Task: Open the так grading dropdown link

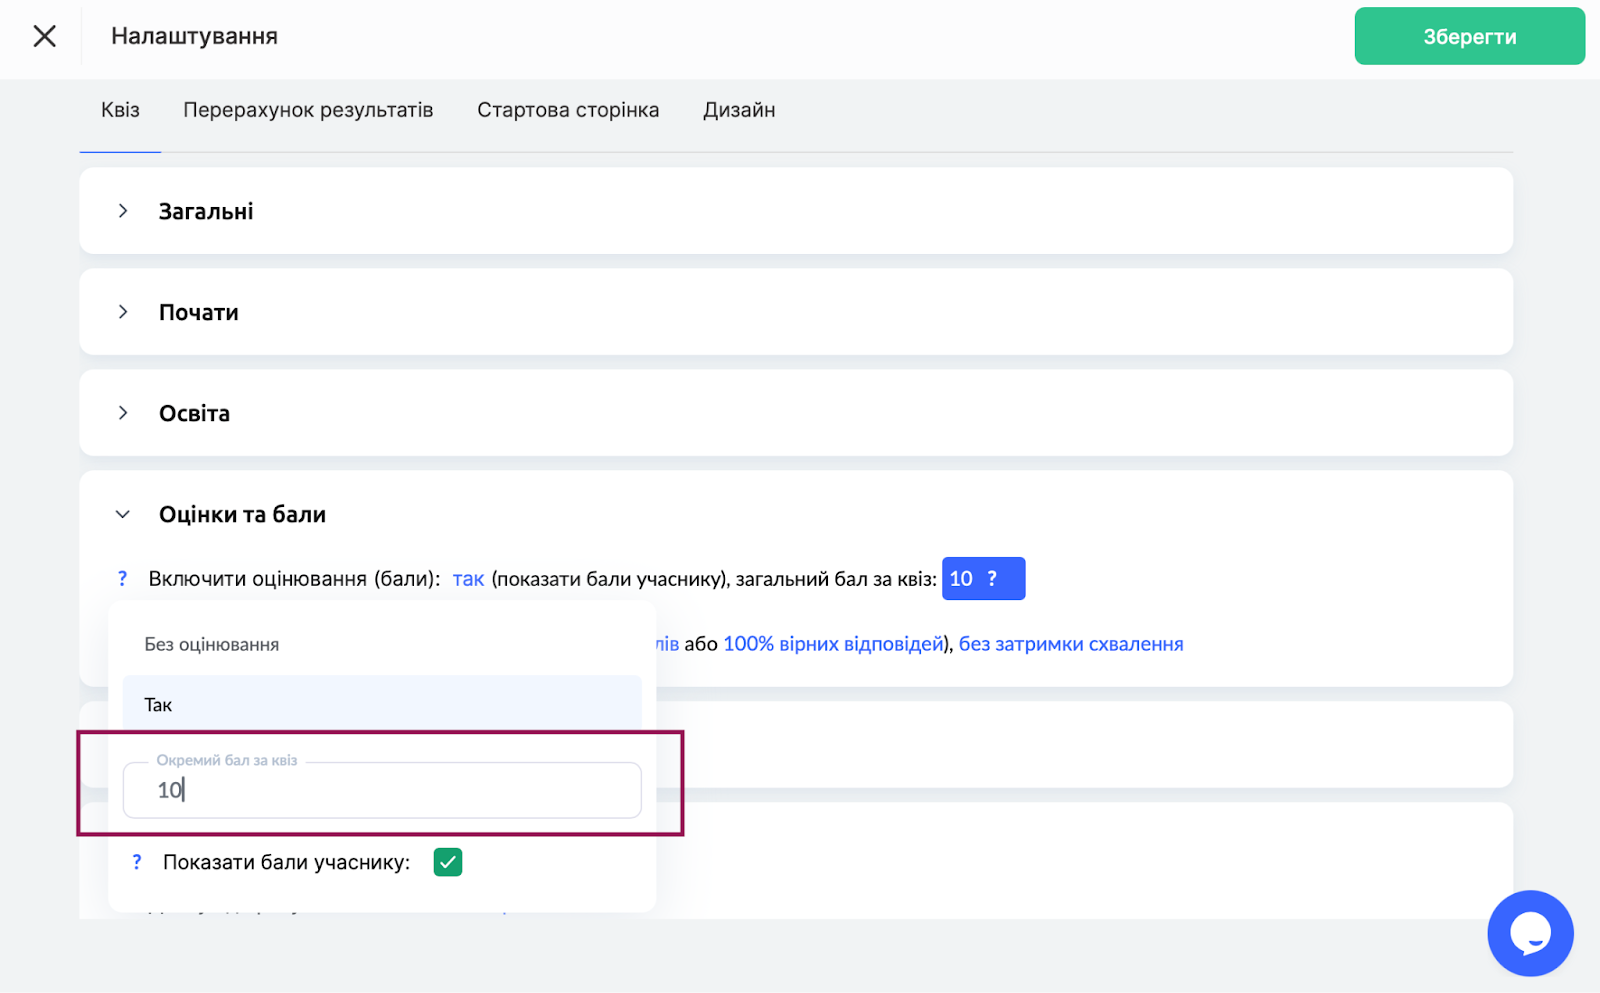Action: click(468, 578)
